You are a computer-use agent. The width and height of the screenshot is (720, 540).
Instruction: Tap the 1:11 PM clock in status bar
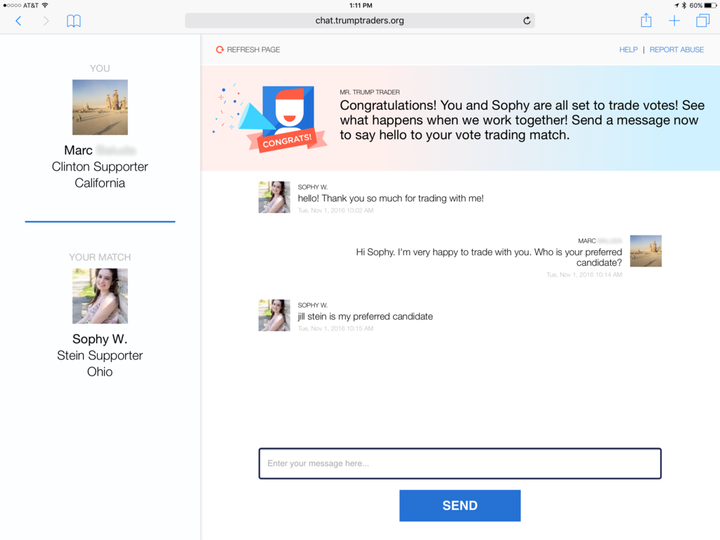click(x=360, y=6)
